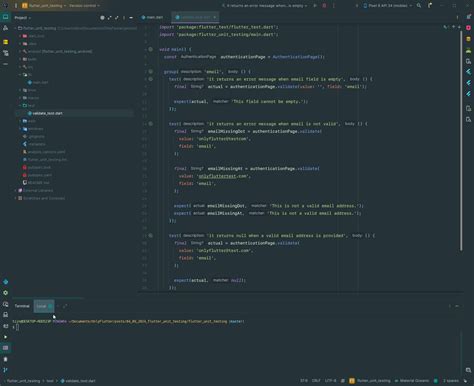
Task: Open the Dart Analysis sidebar icon
Action: pos(6,282)
